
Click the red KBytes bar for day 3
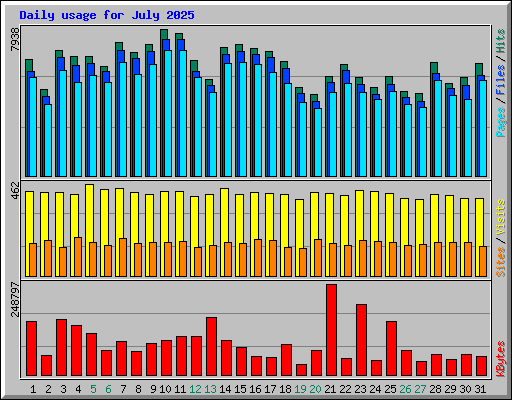click(61, 348)
